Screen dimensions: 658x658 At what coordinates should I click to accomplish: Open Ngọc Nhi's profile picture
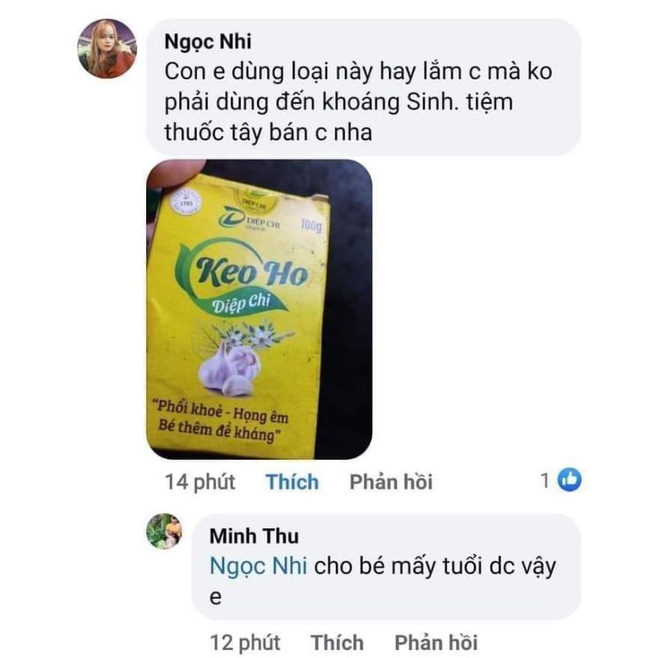(x=107, y=48)
